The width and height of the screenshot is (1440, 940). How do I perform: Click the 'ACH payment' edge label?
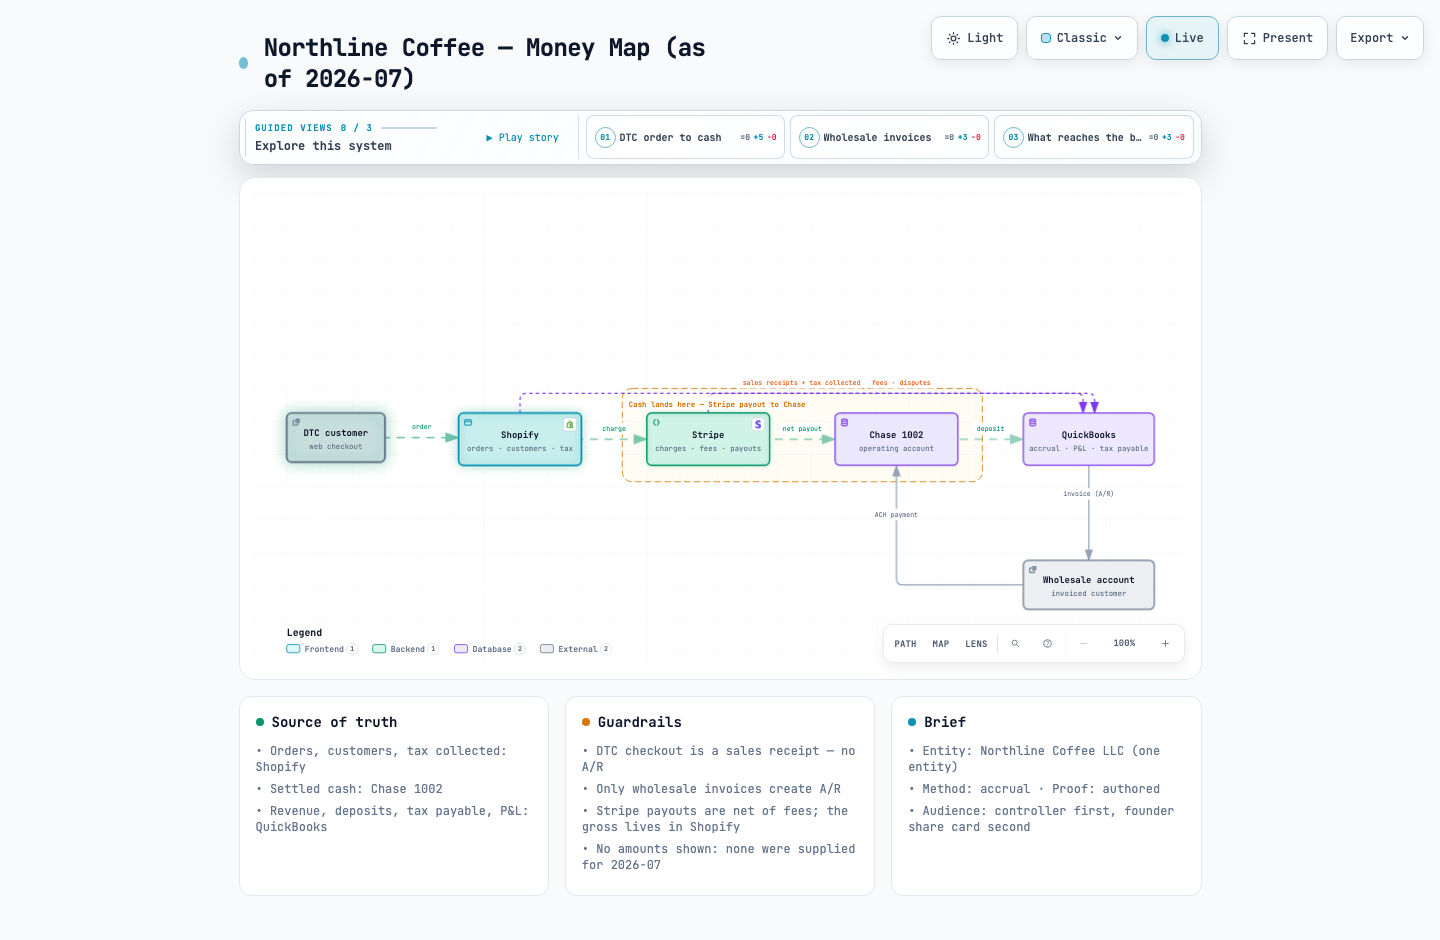pyautogui.click(x=896, y=515)
